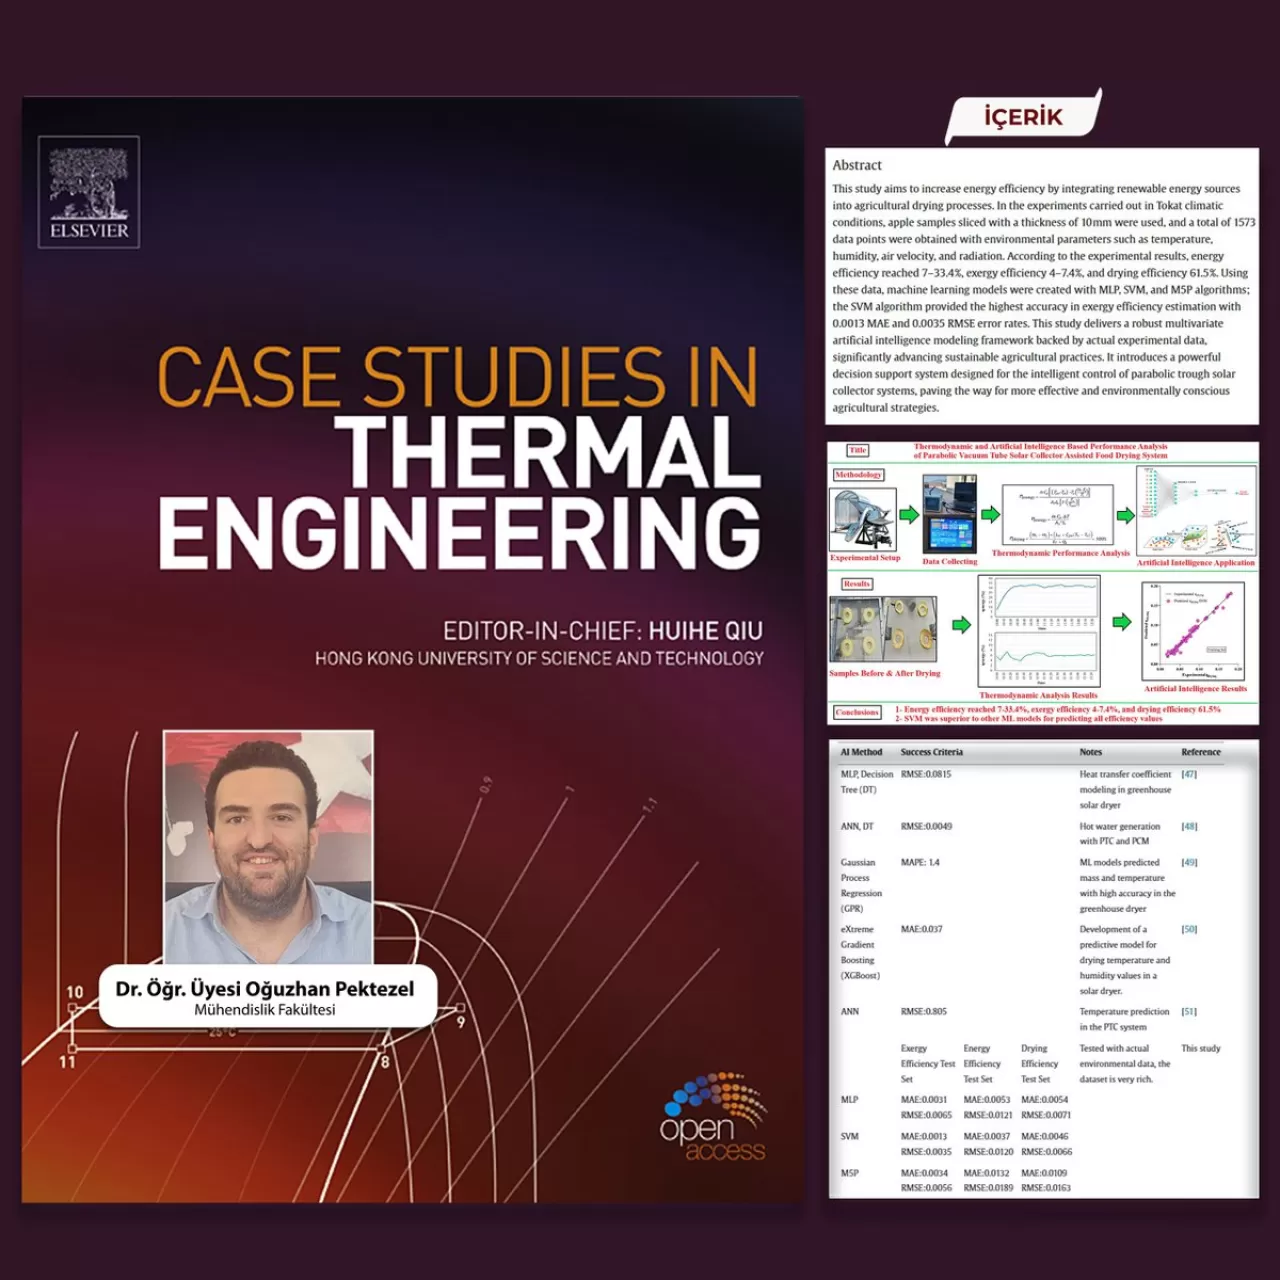
Task: Open reference link [47] in table
Action: coord(1188,774)
